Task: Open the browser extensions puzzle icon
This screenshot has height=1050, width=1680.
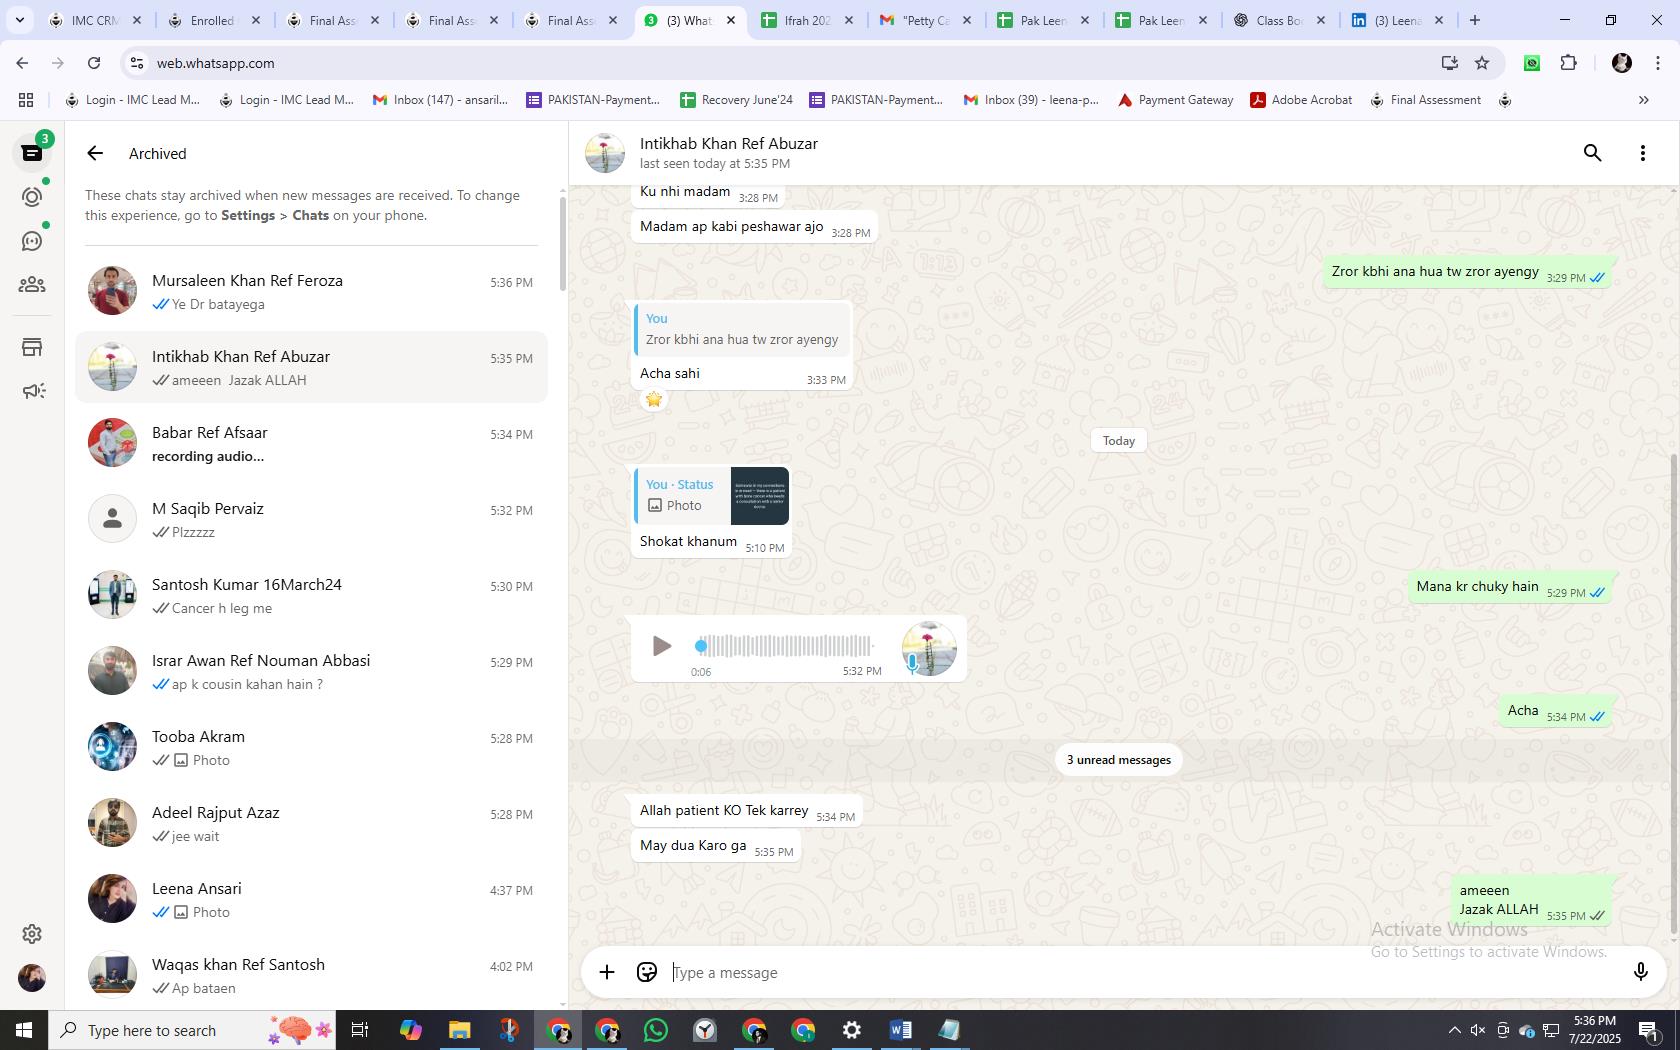Action: [x=1568, y=63]
